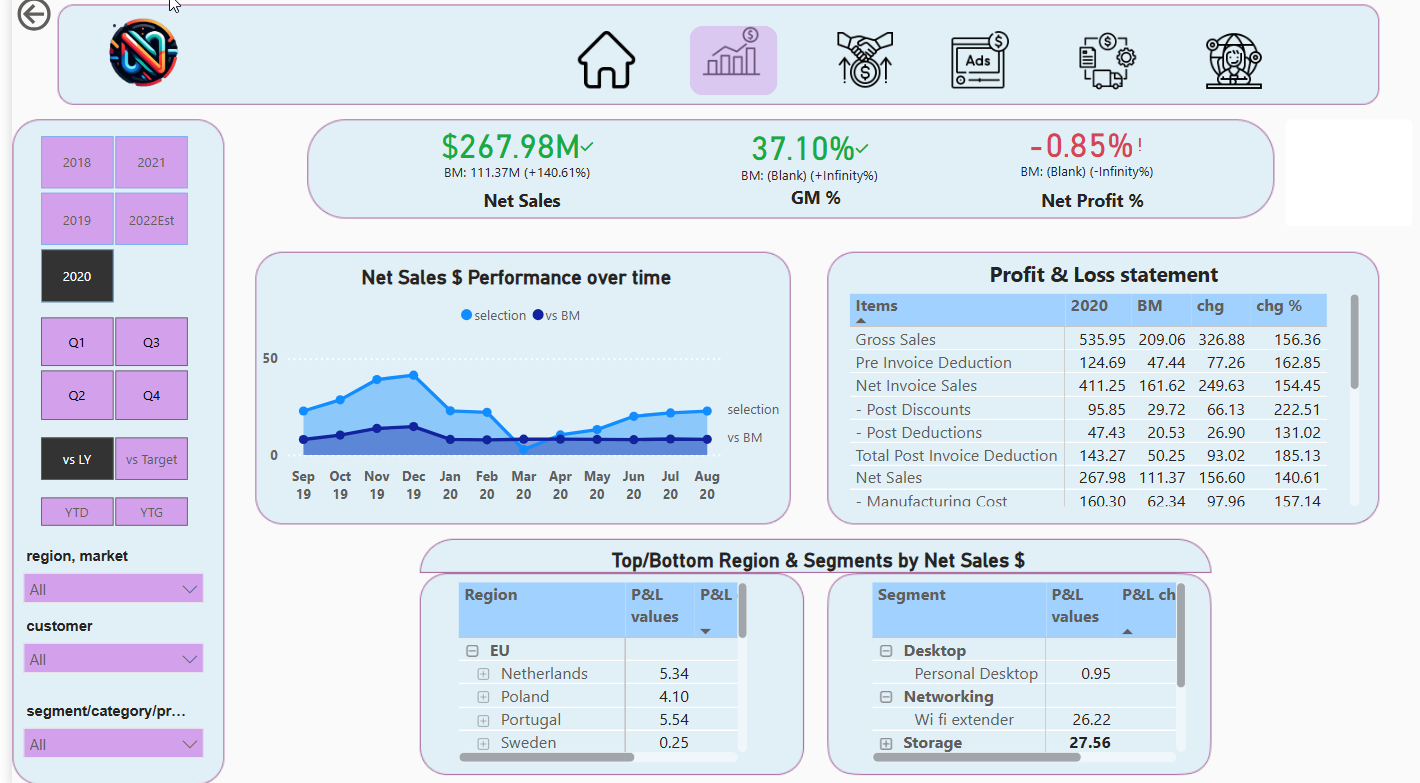This screenshot has height=783, width=1420.
Task: Click the colorful N company logo
Action: 143,51
